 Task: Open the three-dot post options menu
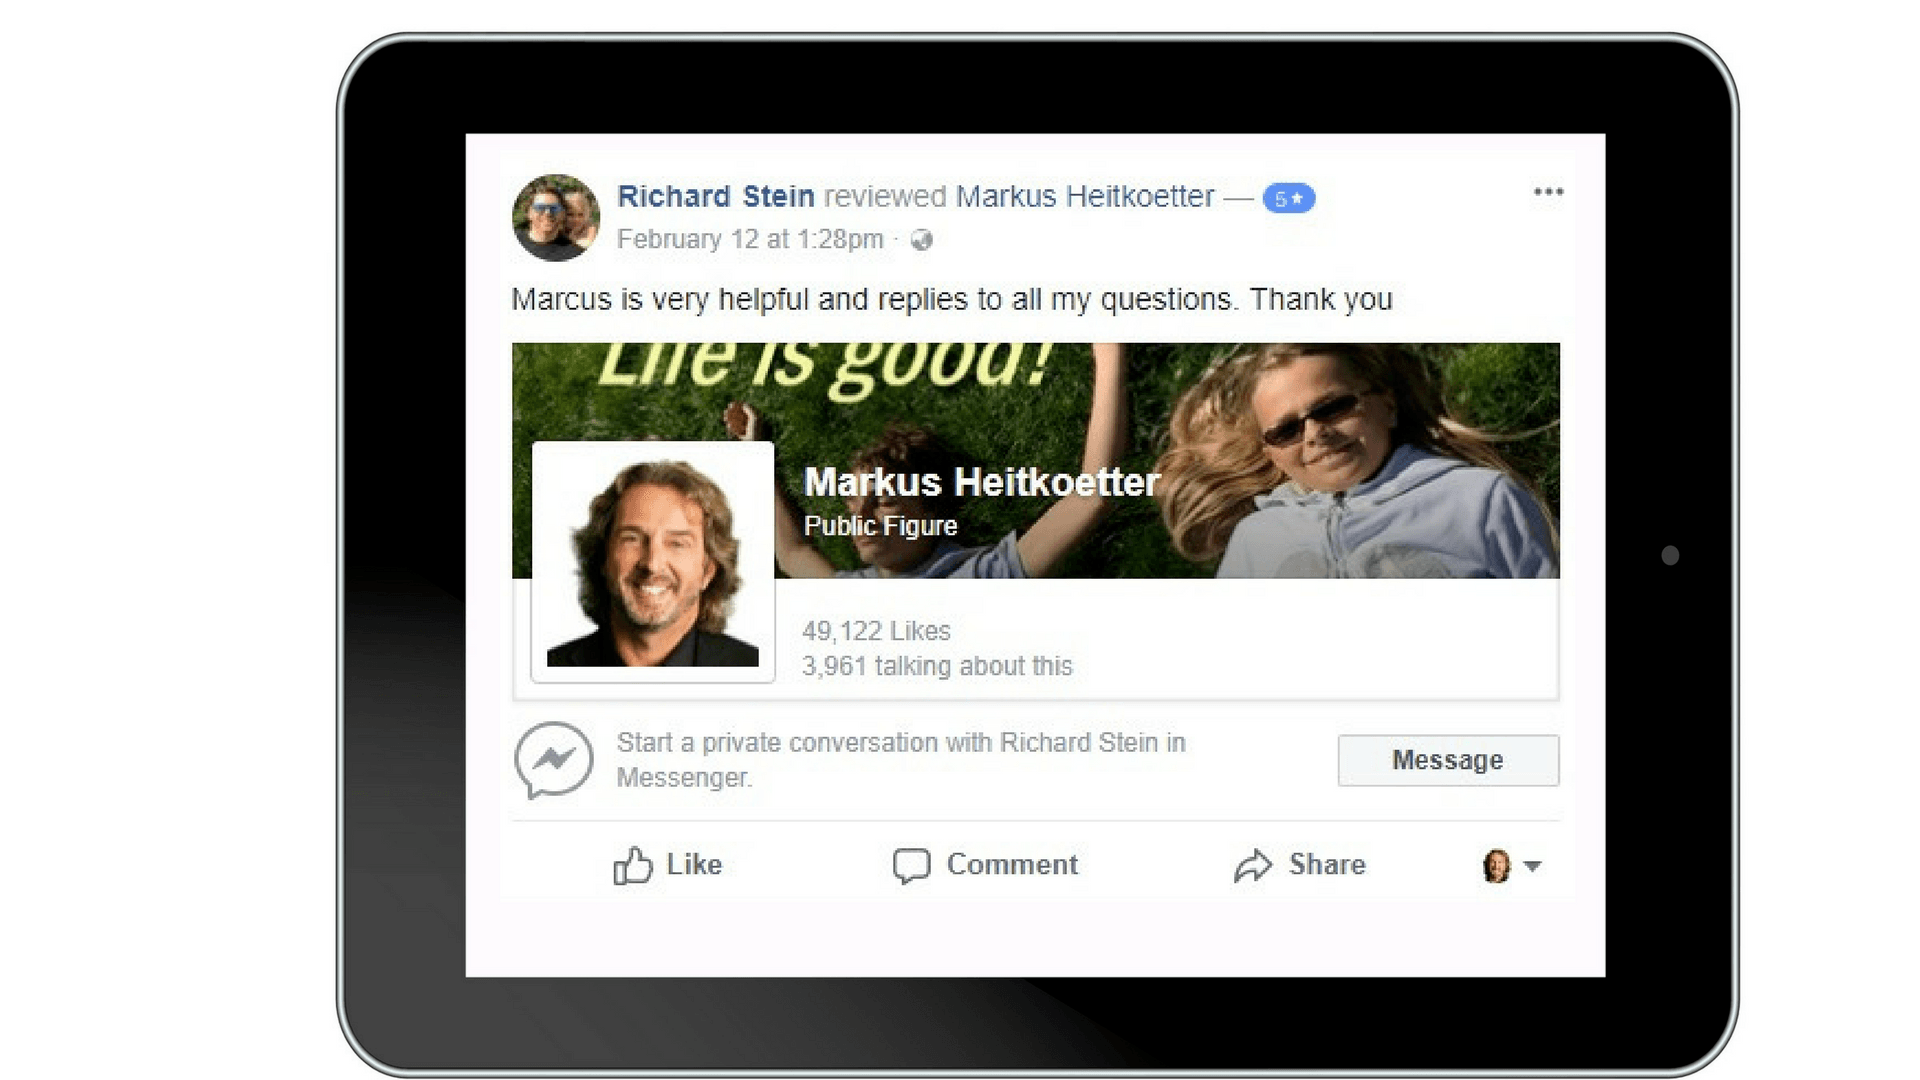point(1548,192)
